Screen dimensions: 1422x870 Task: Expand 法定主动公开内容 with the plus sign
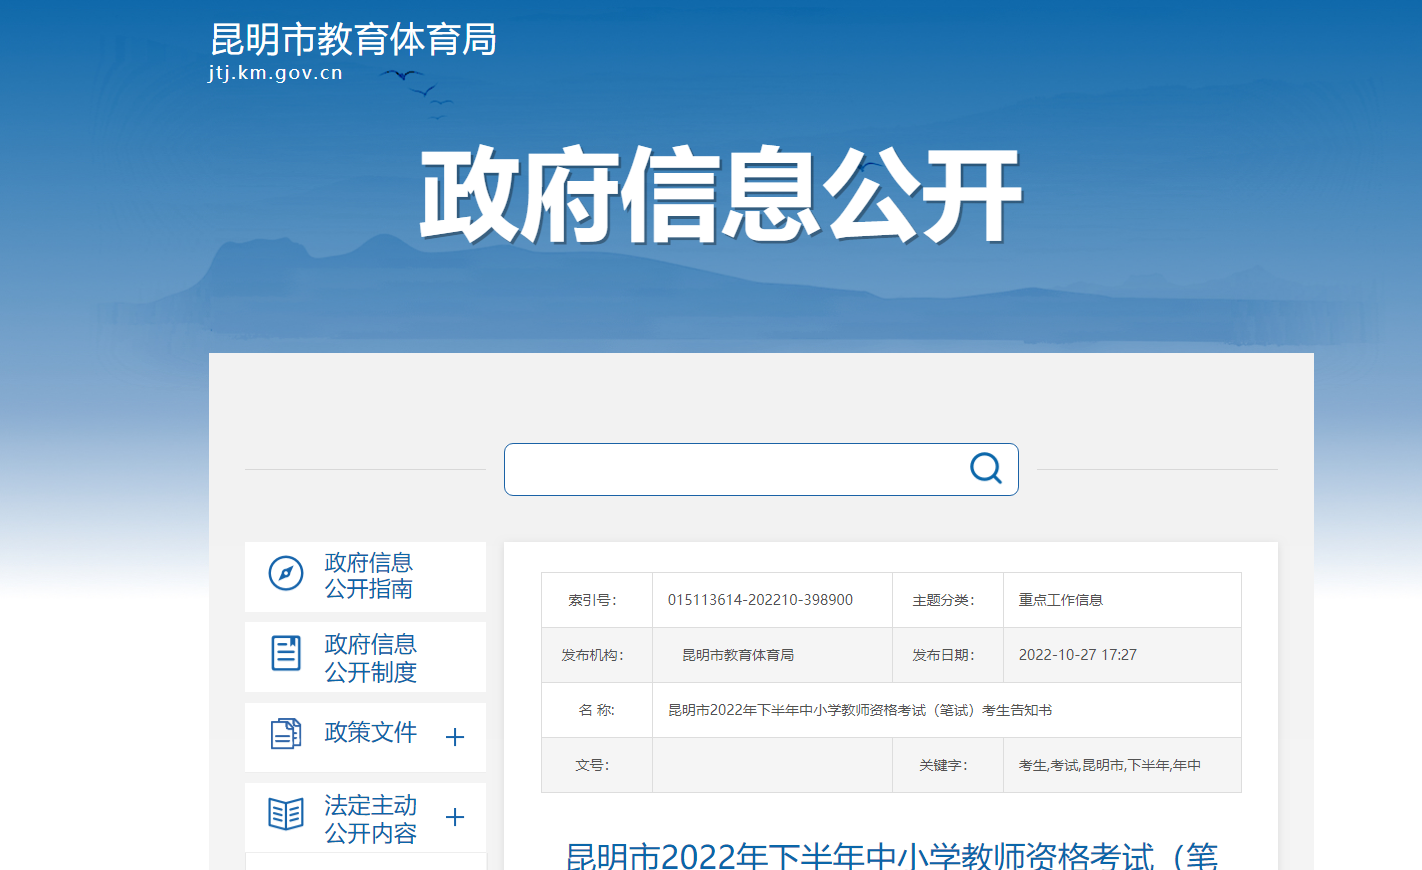(x=455, y=817)
